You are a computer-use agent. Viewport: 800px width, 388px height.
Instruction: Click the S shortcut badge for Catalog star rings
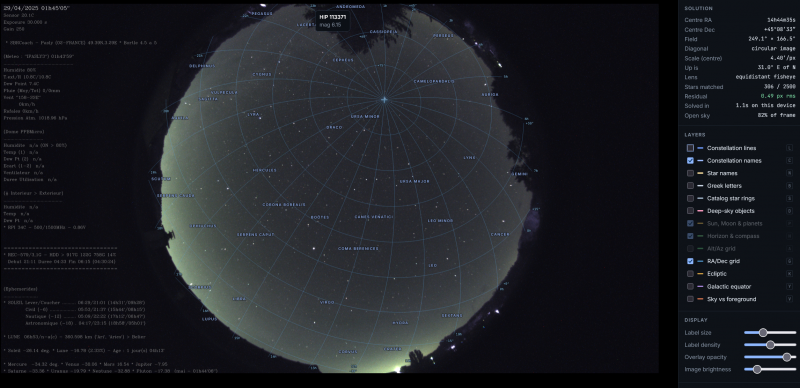(x=789, y=198)
